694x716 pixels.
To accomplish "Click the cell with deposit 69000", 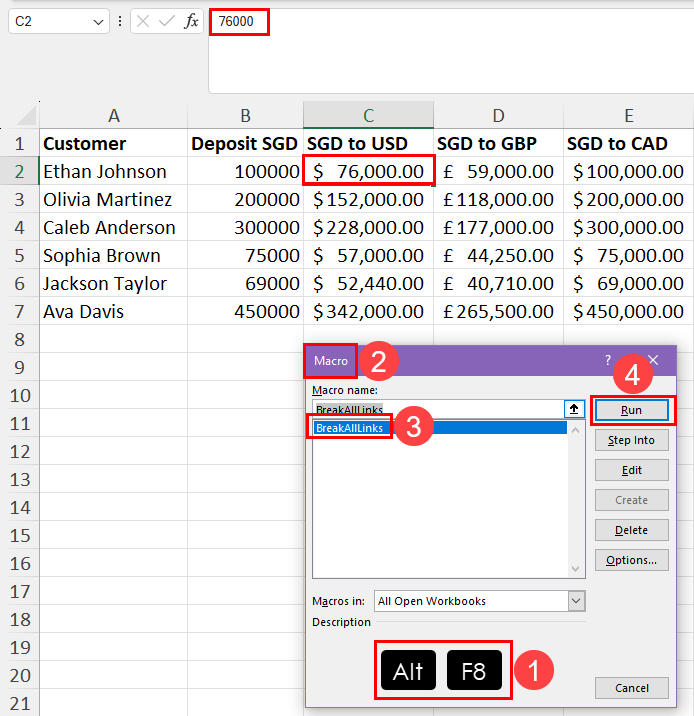I will pos(246,284).
